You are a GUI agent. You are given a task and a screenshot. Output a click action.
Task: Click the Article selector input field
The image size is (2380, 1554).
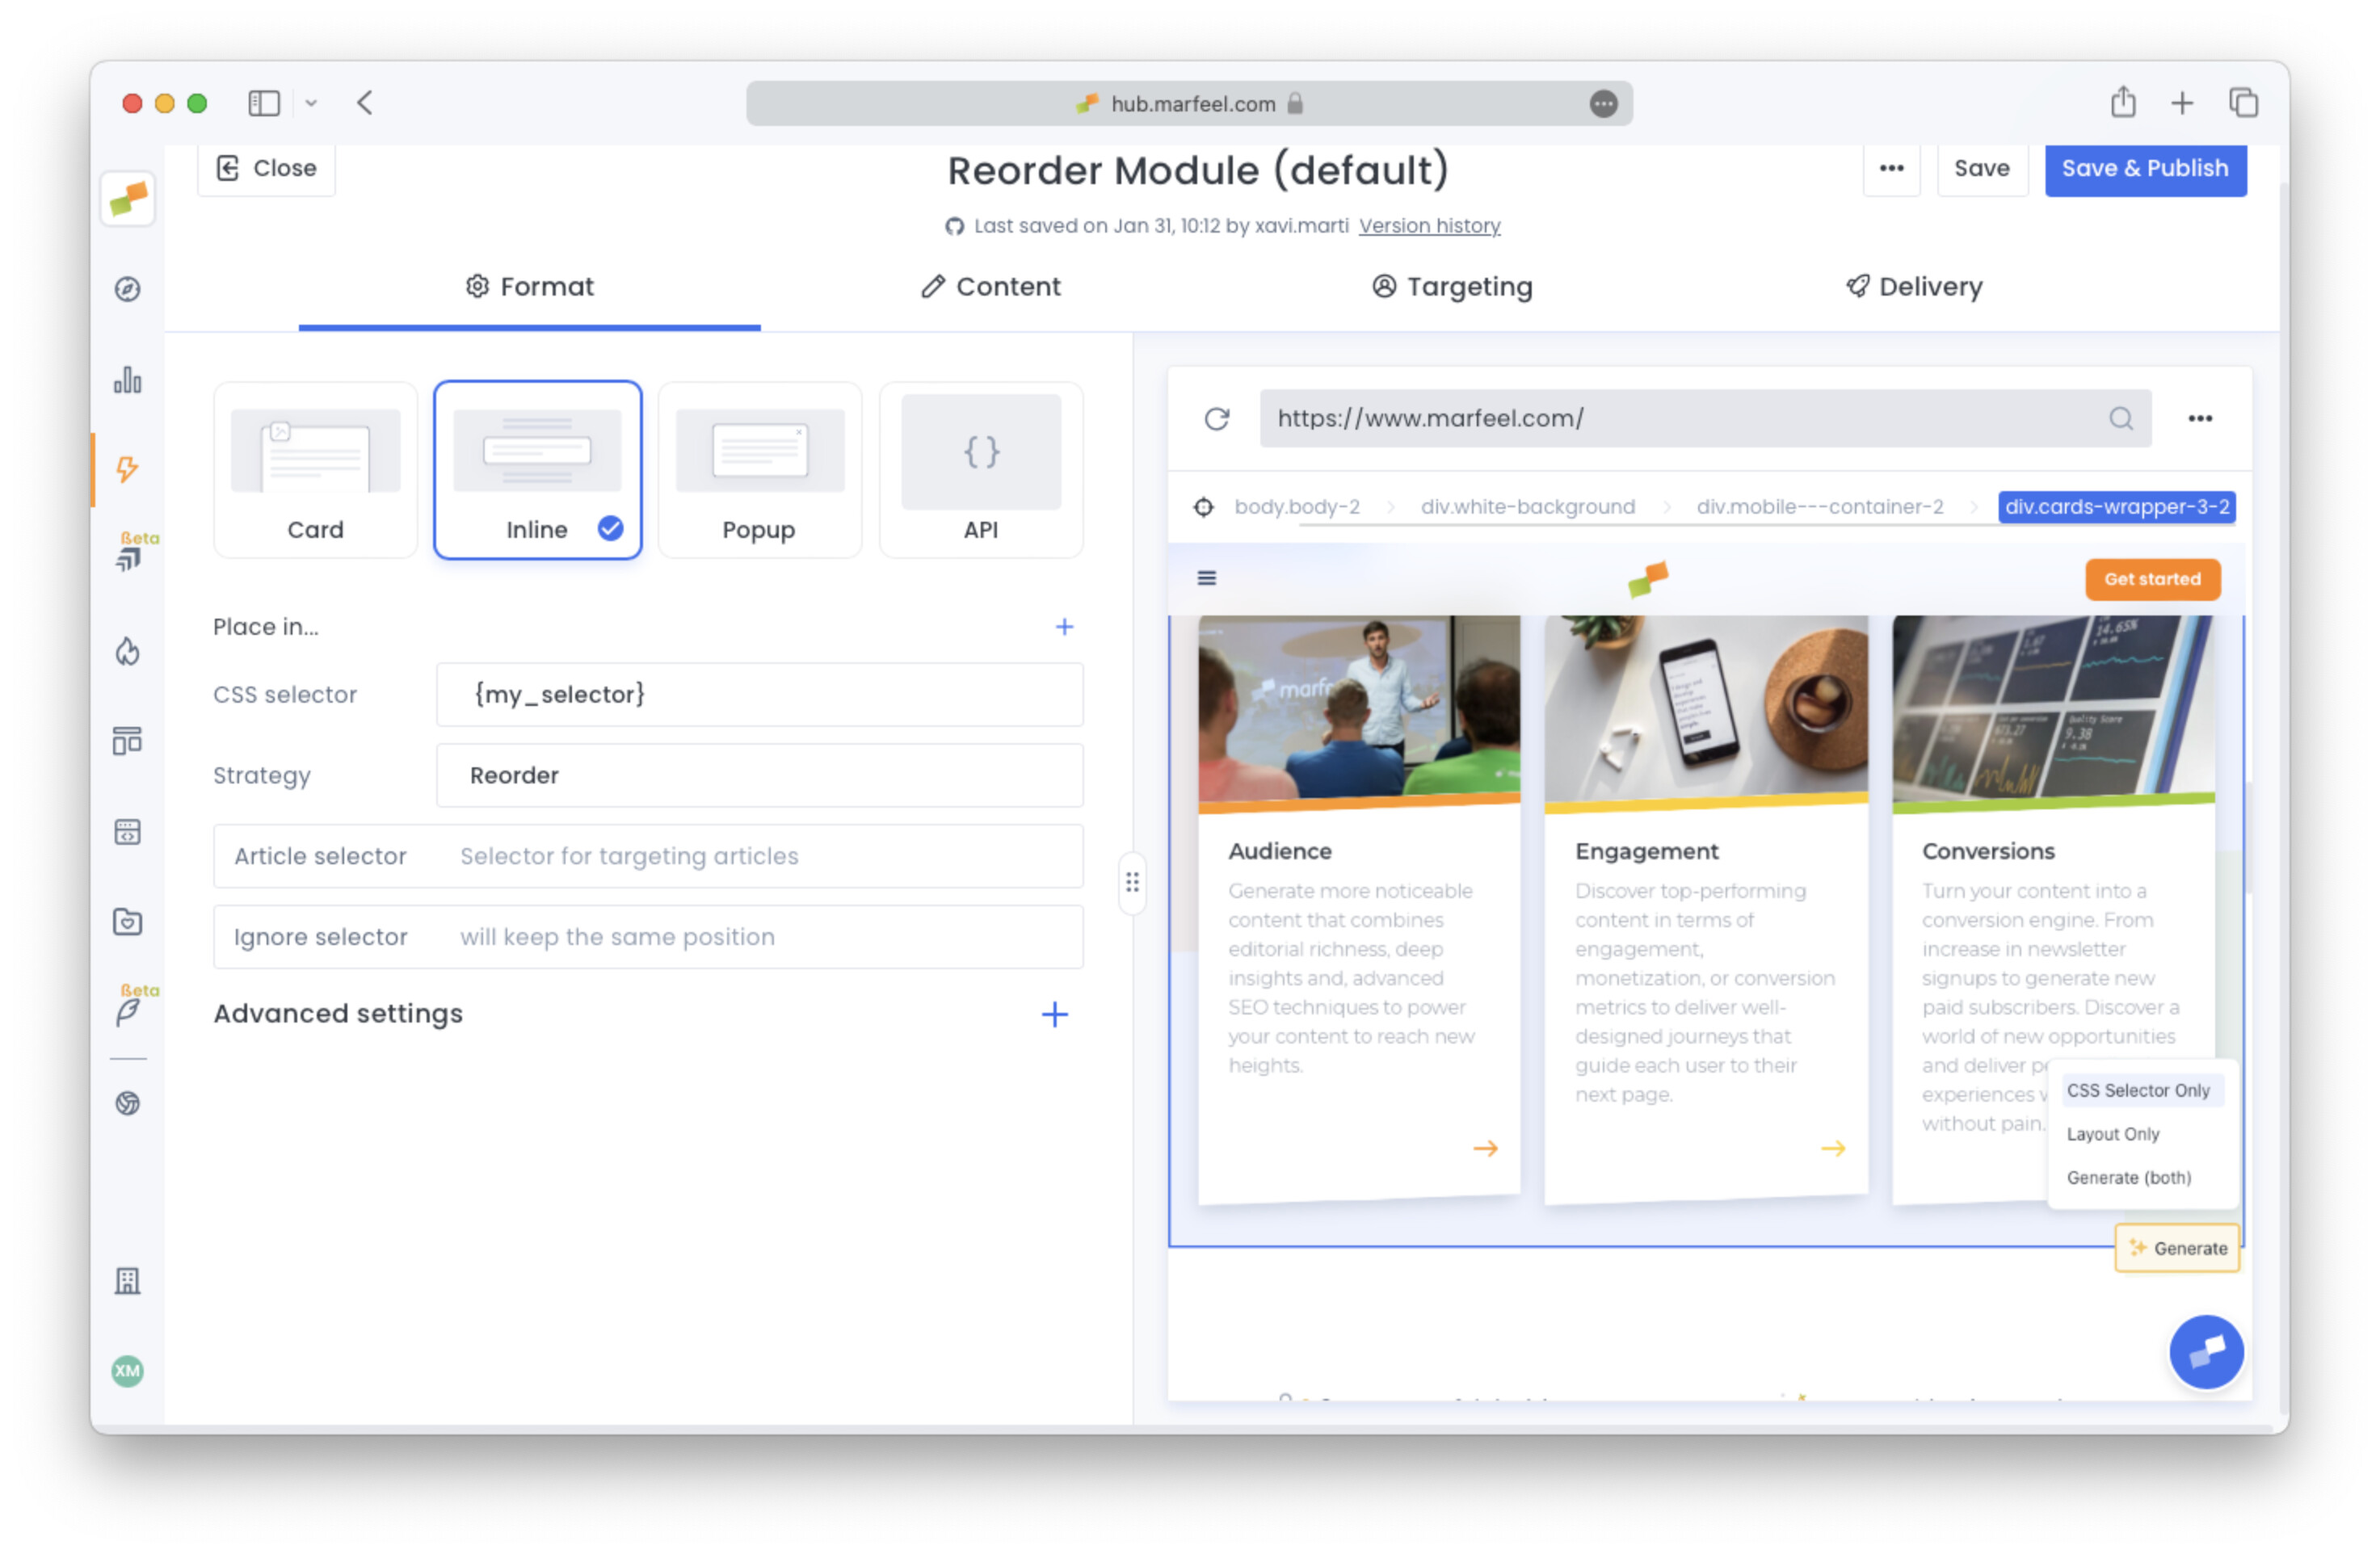click(x=760, y=856)
